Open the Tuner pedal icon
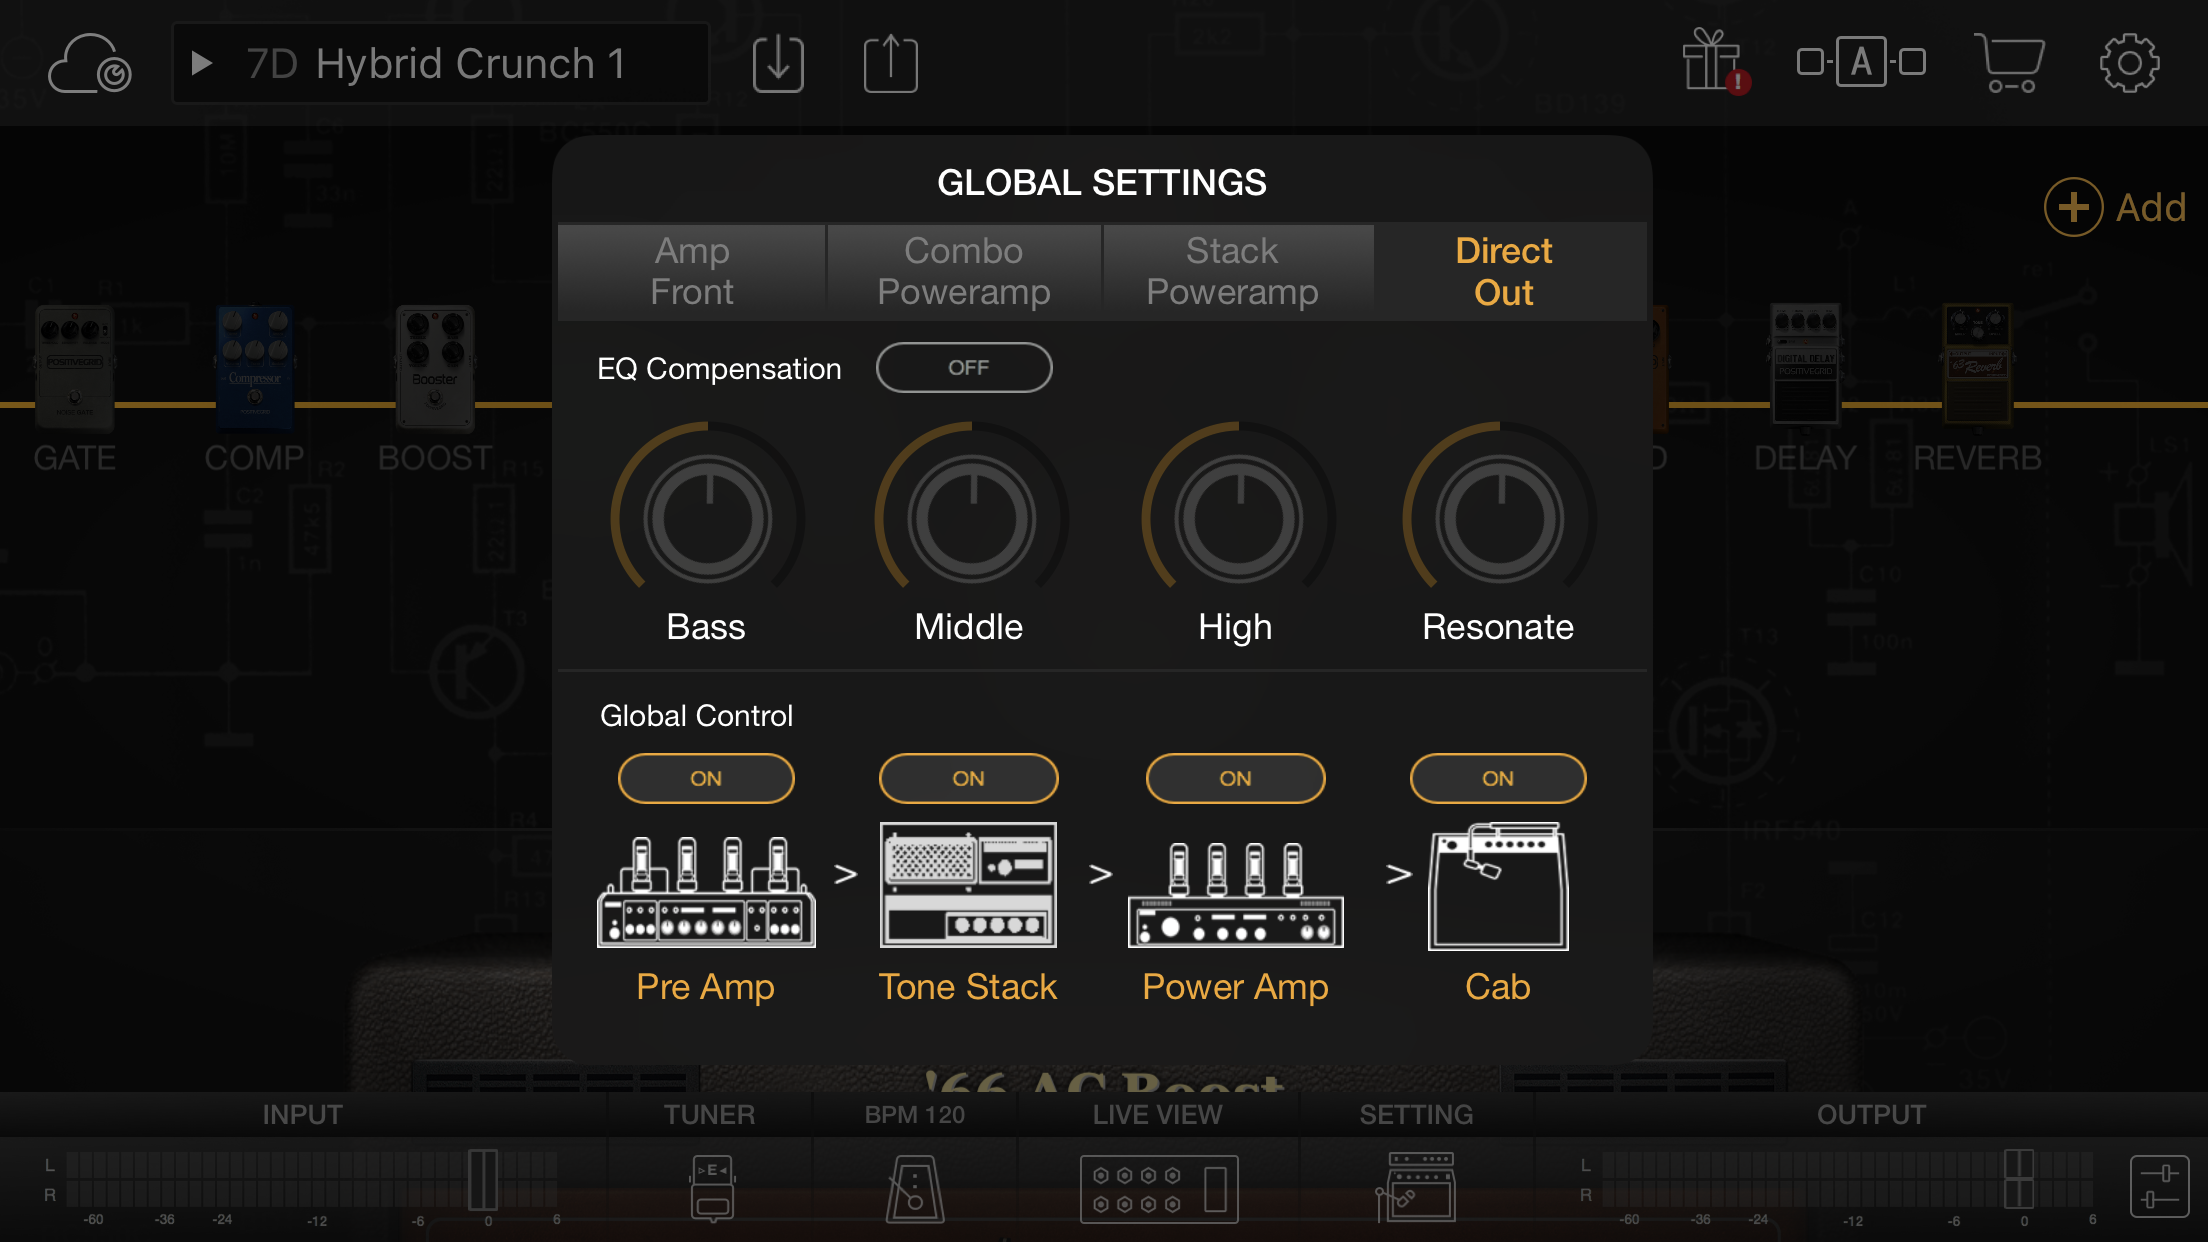 711,1187
